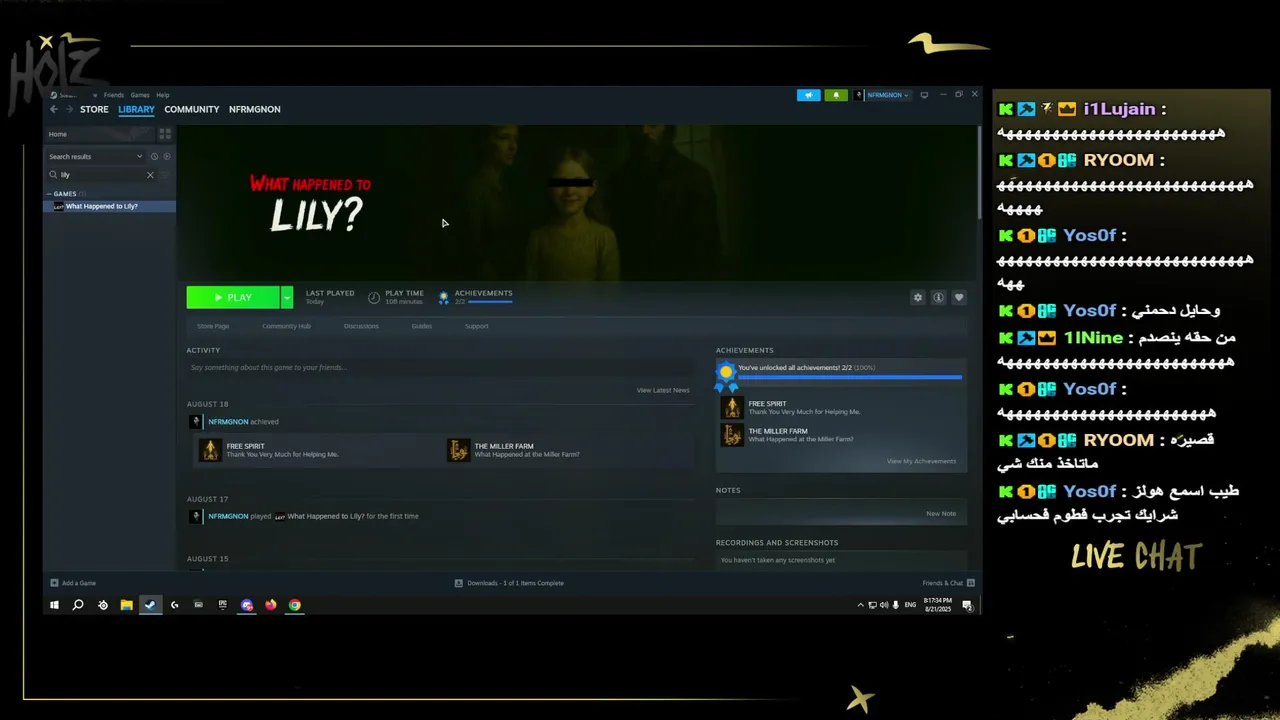1280x720 pixels.
Task: Open the green notifications bell
Action: click(836, 95)
